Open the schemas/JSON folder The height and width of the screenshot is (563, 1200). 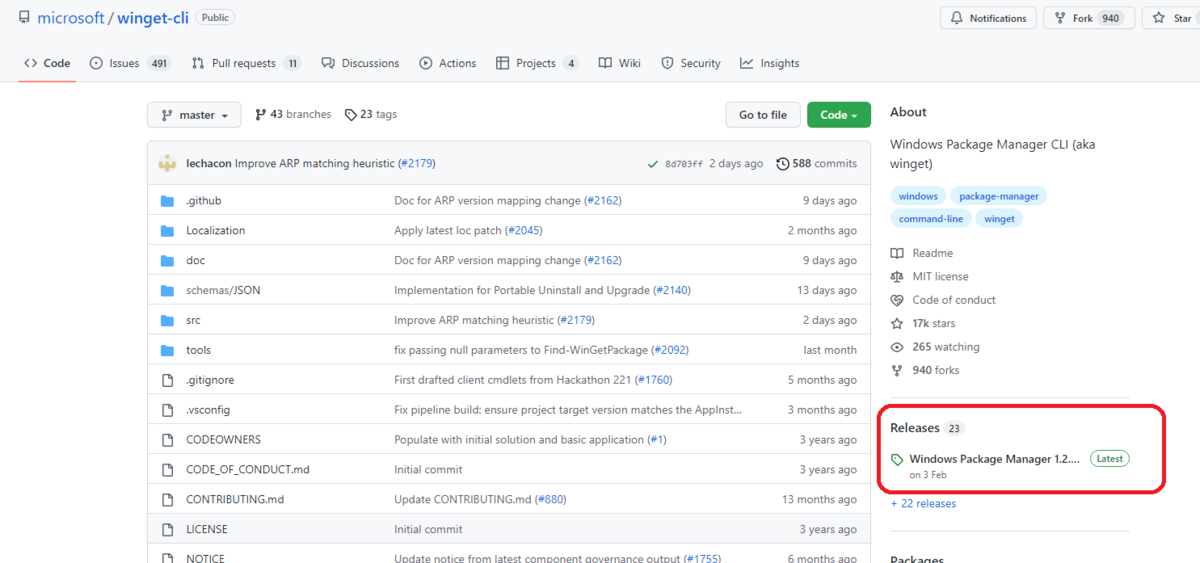(x=223, y=290)
